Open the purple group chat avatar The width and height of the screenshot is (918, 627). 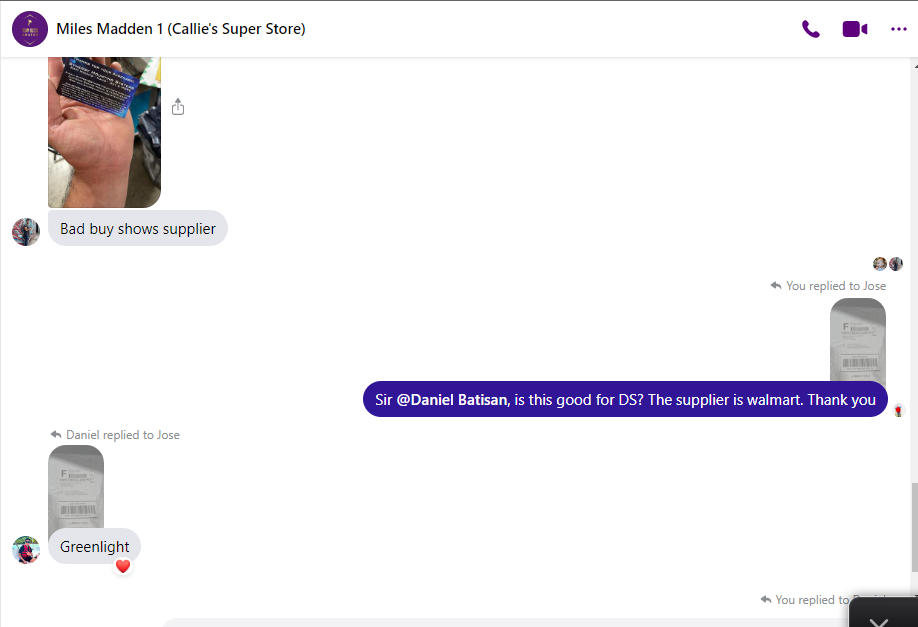[30, 29]
